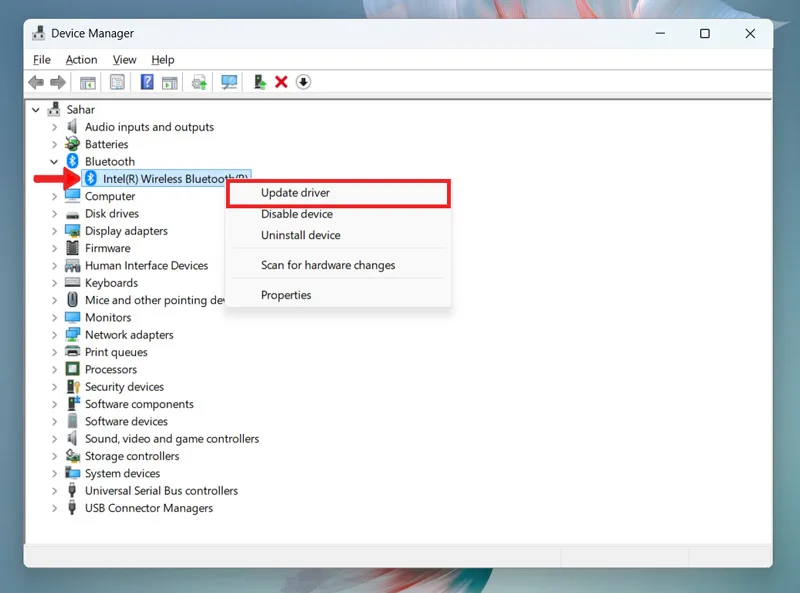800x593 pixels.
Task: Click the red X Uninstall device toolbar icon
Action: click(x=281, y=82)
